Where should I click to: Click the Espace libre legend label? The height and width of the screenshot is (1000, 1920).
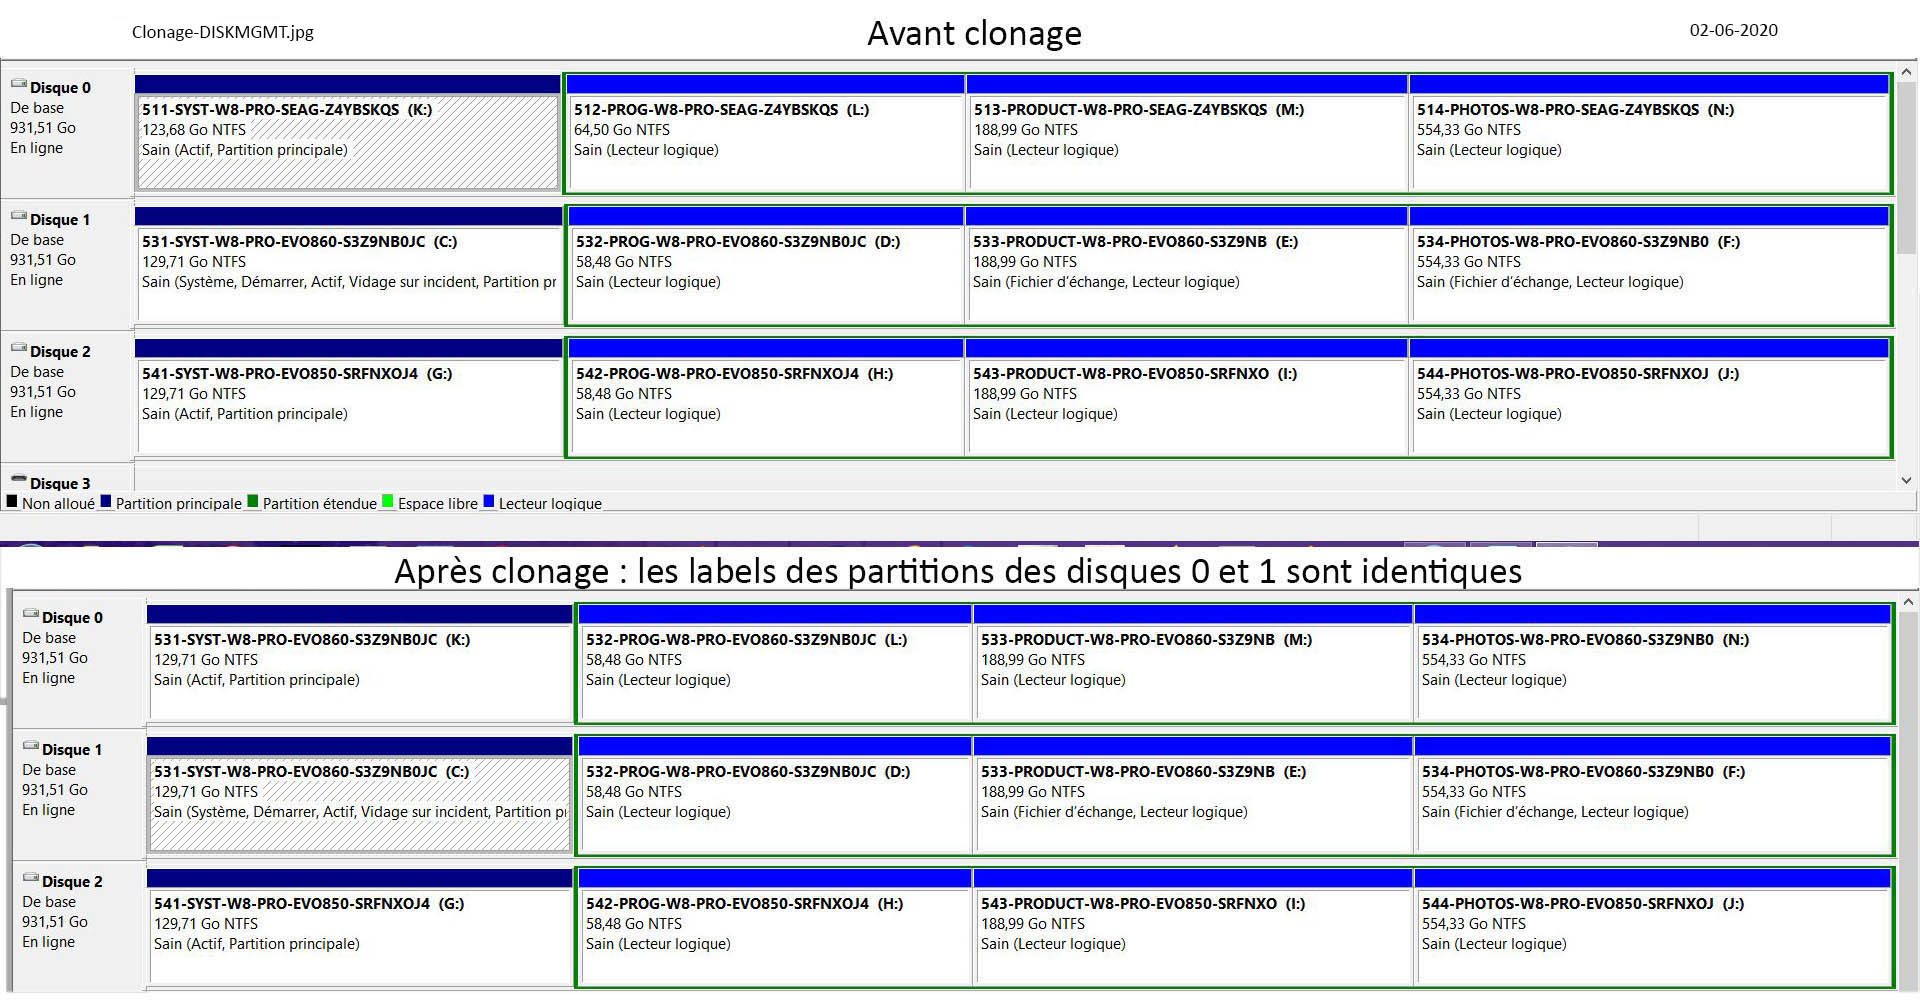click(438, 503)
